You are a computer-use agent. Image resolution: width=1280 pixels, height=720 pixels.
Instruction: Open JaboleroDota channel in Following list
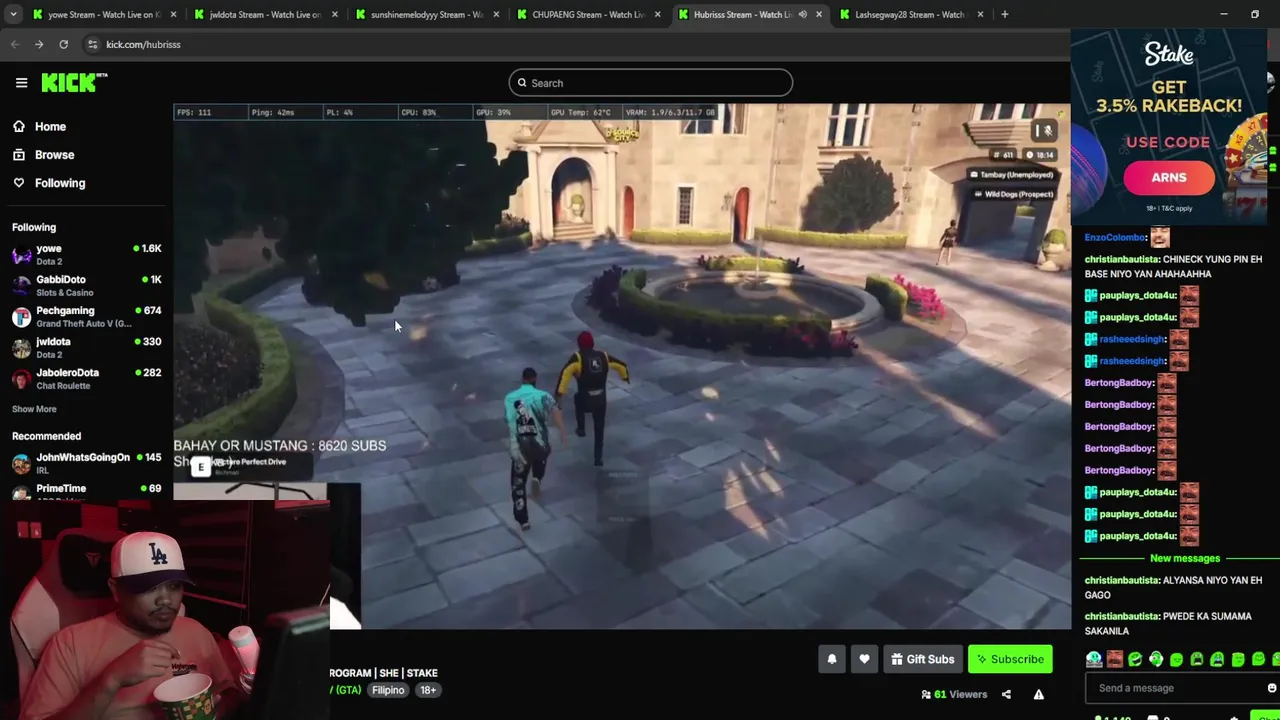pyautogui.click(x=86, y=378)
